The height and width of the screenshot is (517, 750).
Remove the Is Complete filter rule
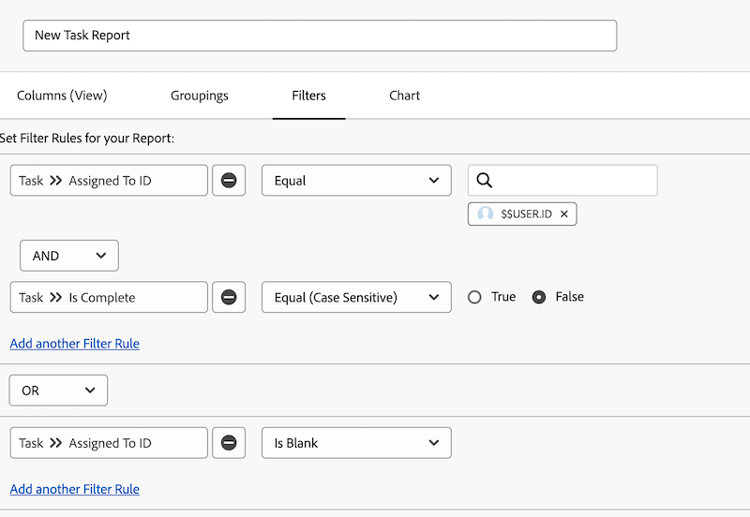click(229, 297)
